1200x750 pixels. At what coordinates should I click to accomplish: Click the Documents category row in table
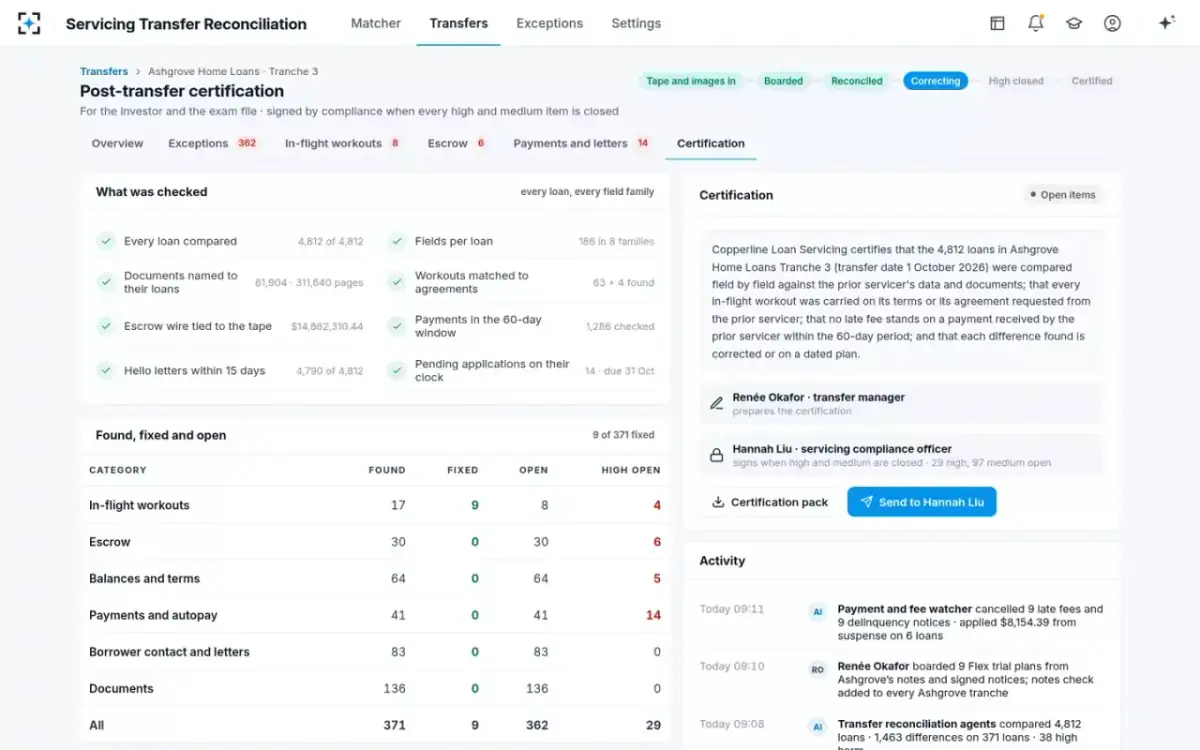coord(375,688)
